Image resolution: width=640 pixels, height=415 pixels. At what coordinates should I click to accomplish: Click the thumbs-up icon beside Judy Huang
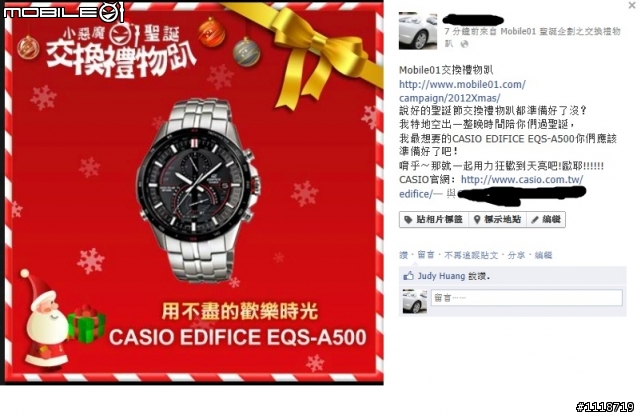pos(408,276)
